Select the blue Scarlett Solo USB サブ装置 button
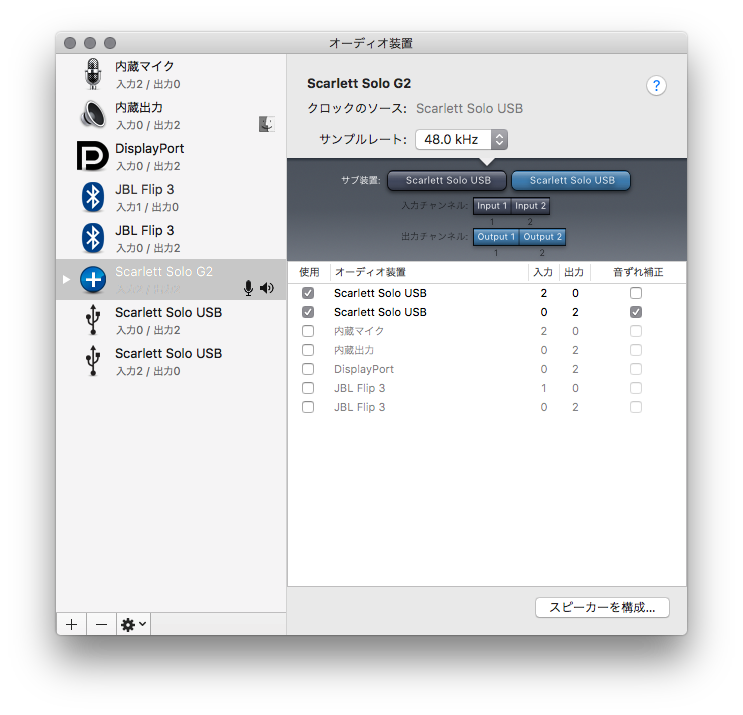 click(571, 181)
